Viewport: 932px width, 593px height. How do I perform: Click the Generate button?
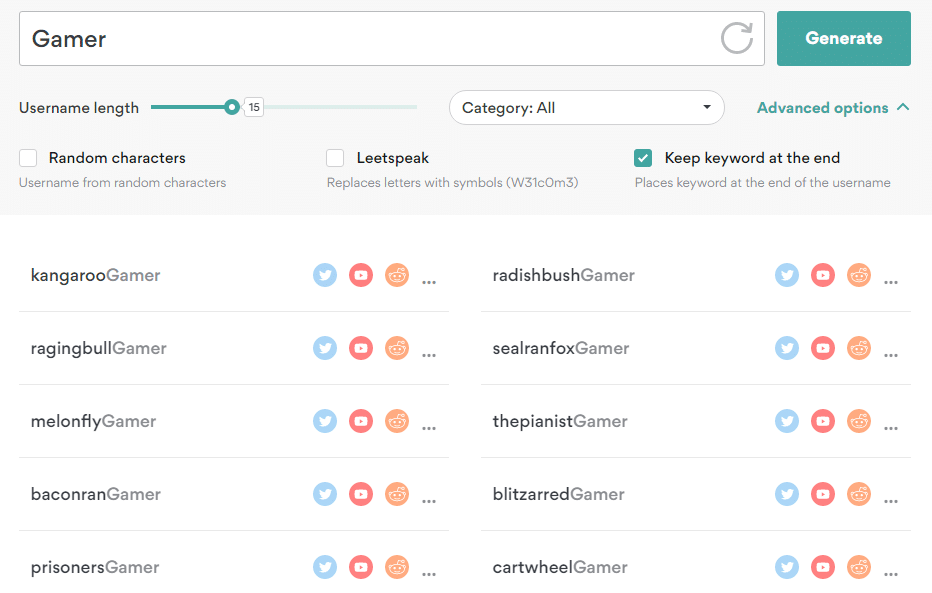pos(843,38)
